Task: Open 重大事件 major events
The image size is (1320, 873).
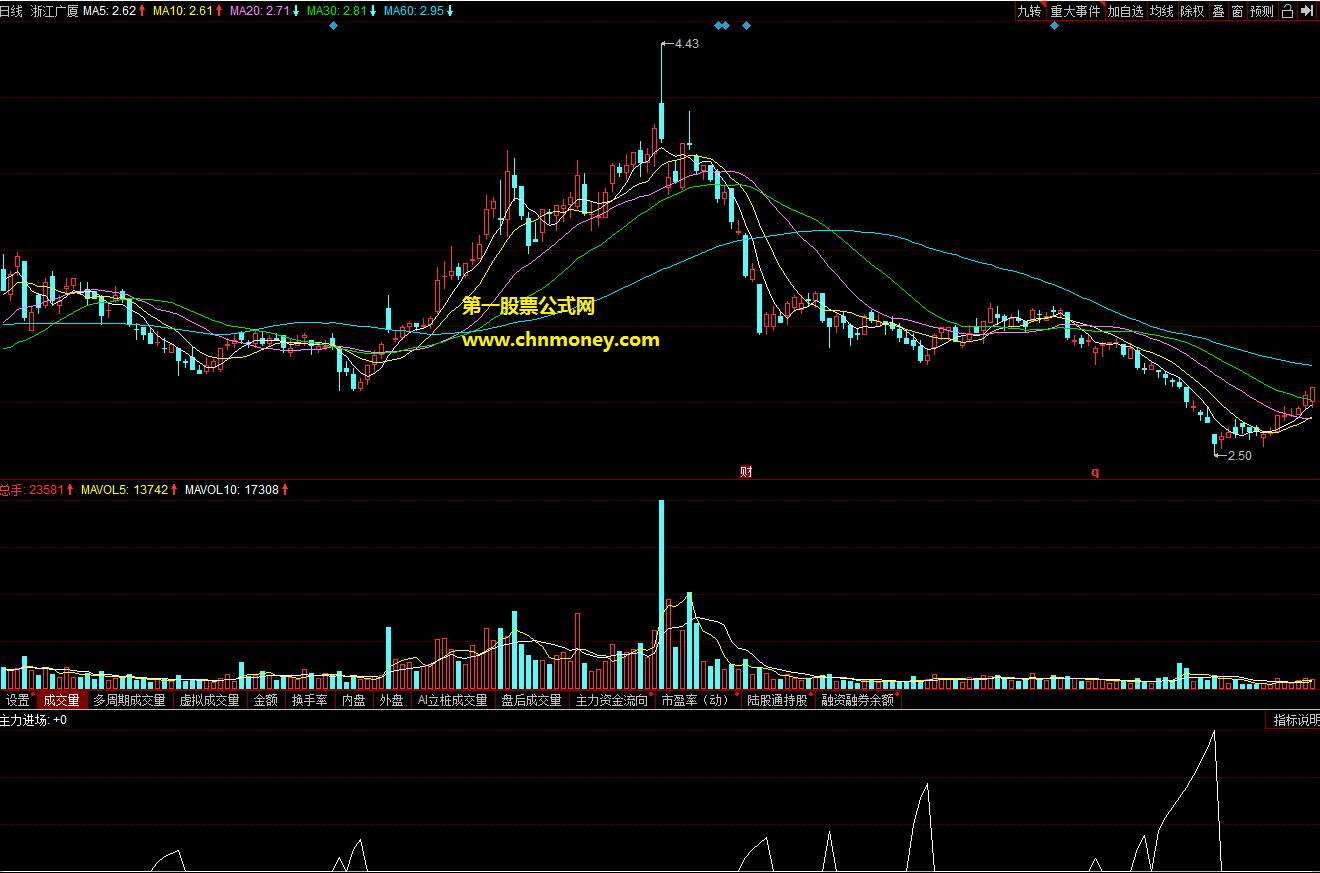Action: [x=1075, y=11]
